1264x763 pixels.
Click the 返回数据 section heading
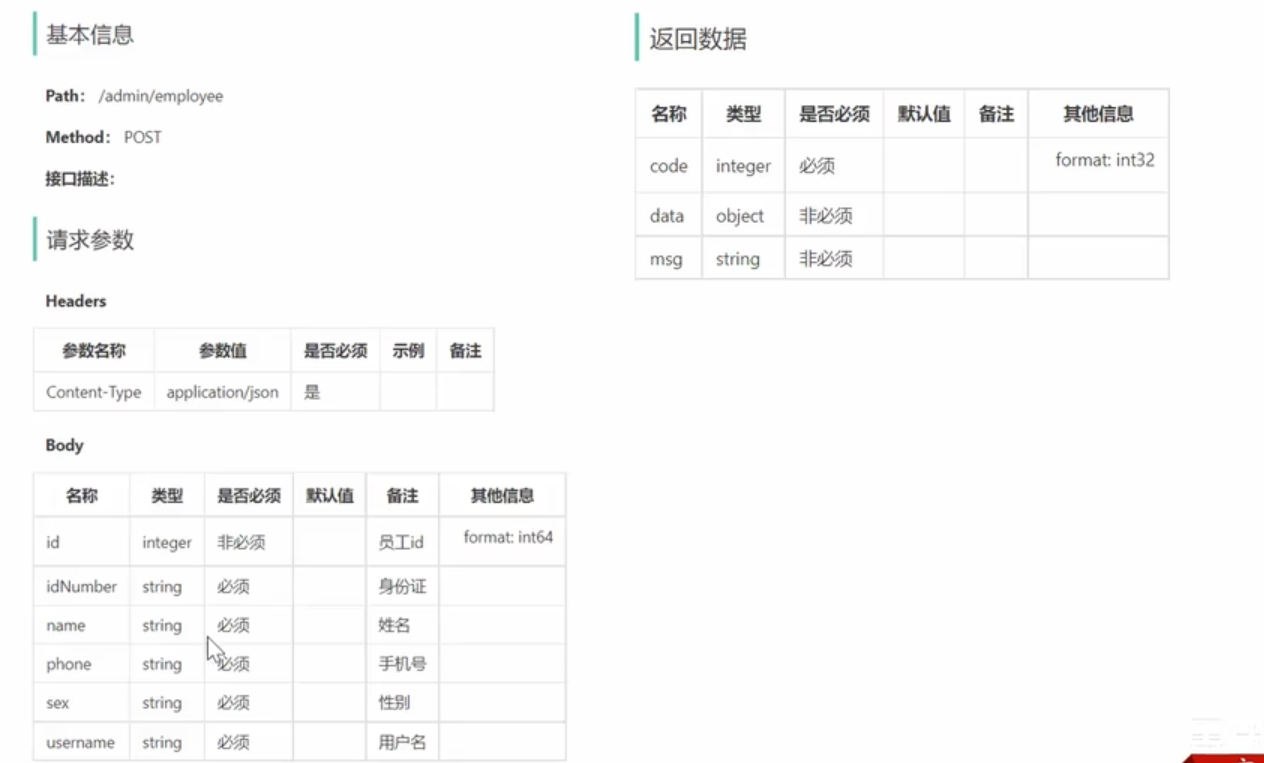698,39
